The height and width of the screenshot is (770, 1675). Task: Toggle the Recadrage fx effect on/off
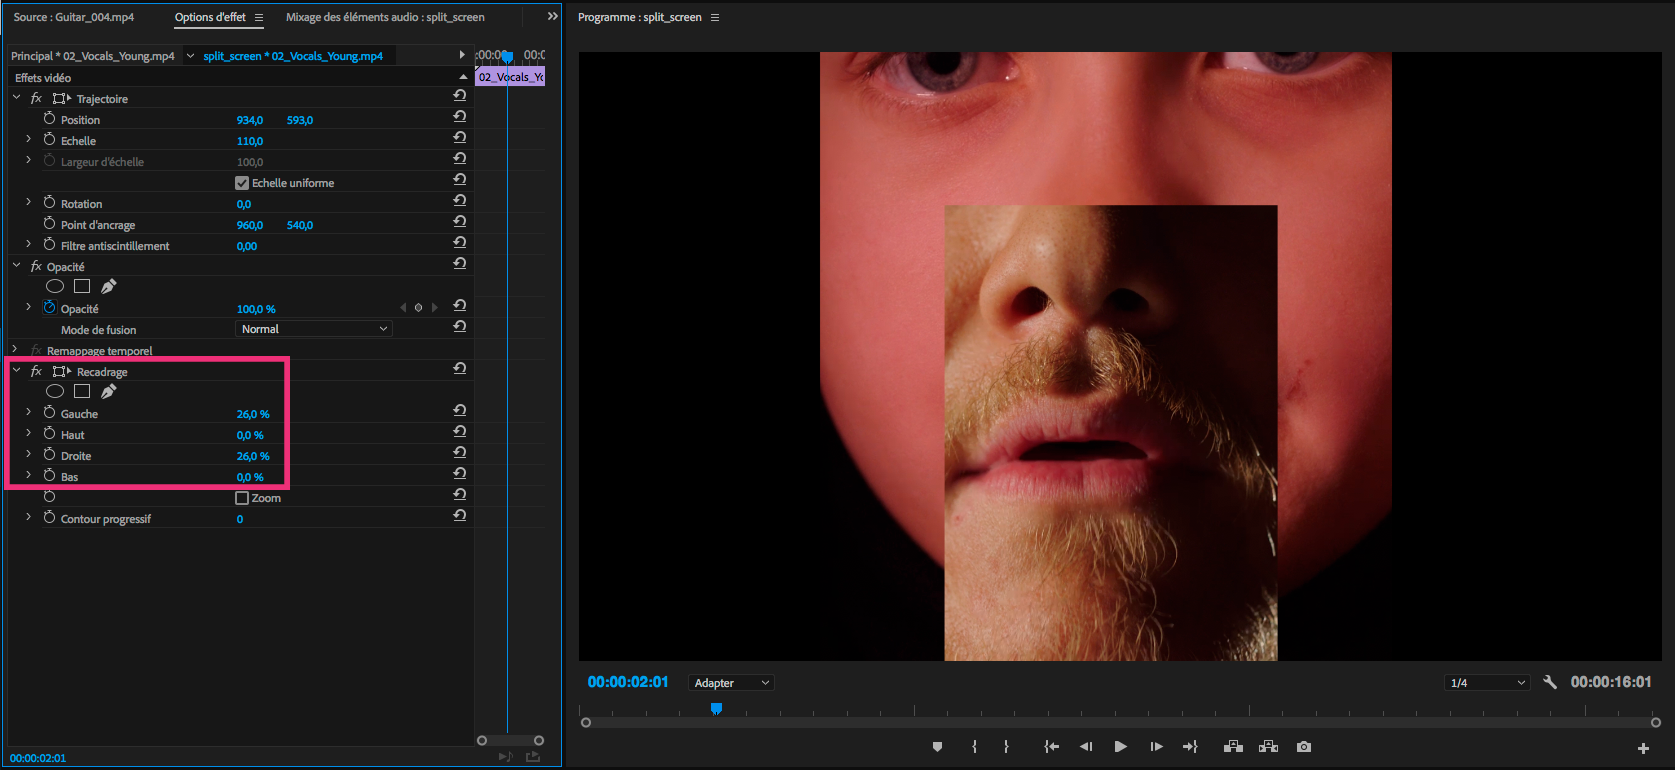pyautogui.click(x=36, y=372)
